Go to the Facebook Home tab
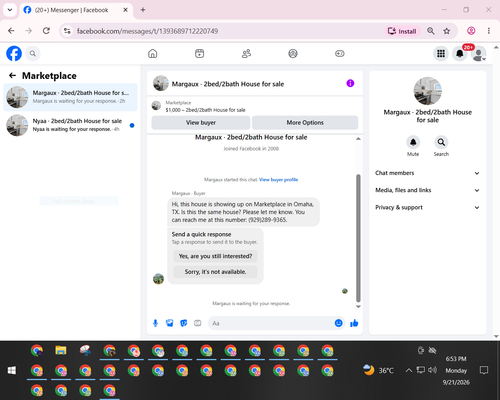 tap(153, 53)
